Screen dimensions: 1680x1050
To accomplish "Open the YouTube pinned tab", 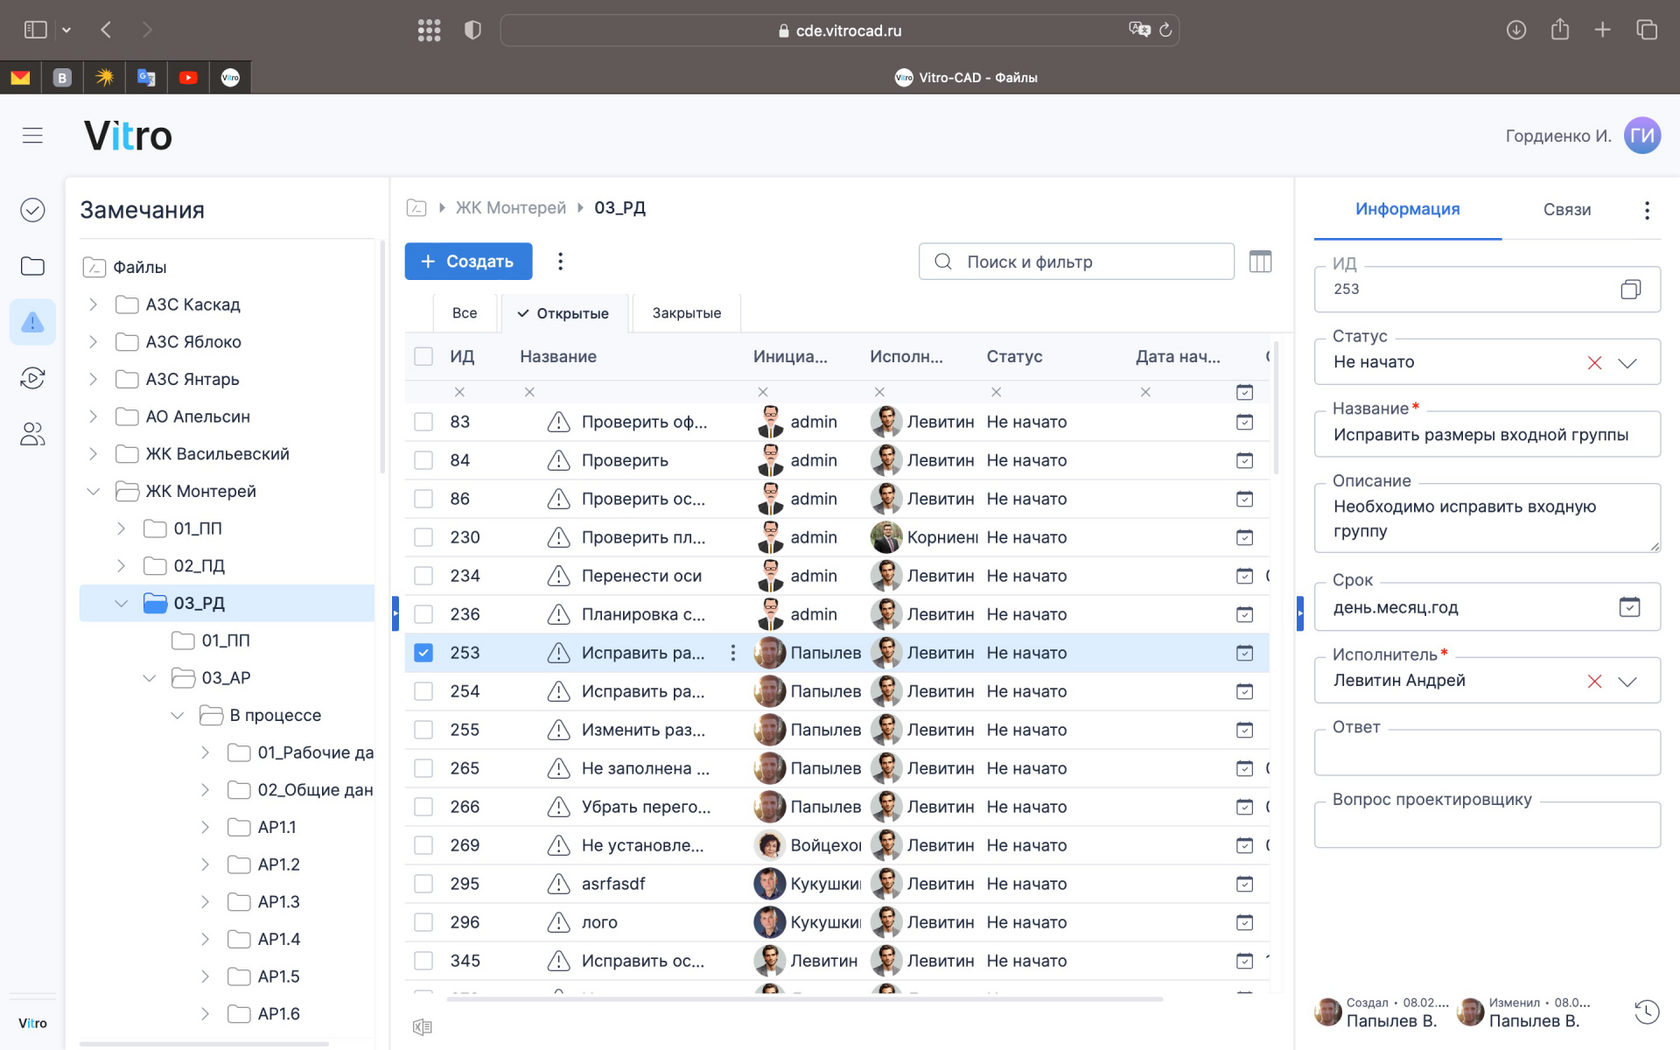I will pyautogui.click(x=188, y=77).
